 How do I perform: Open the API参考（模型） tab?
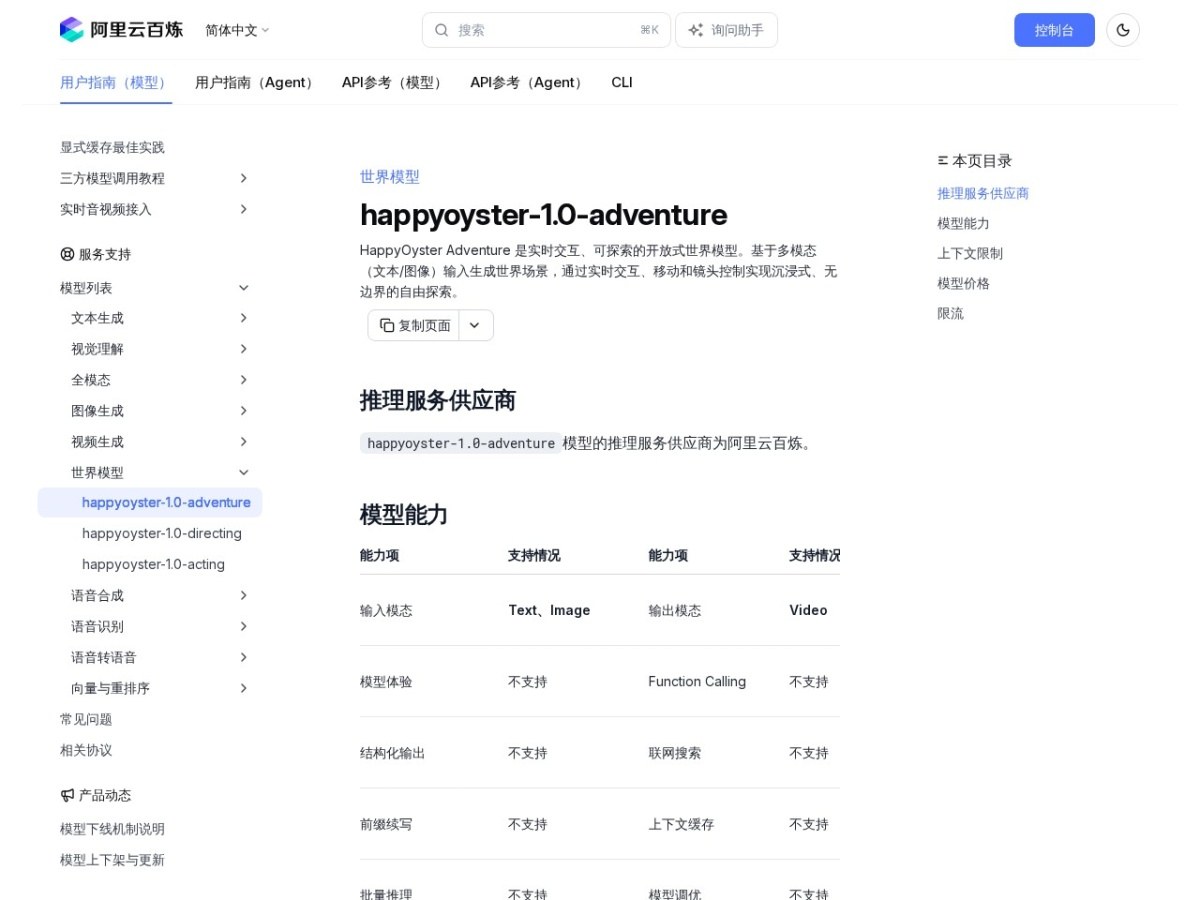pyautogui.click(x=394, y=82)
